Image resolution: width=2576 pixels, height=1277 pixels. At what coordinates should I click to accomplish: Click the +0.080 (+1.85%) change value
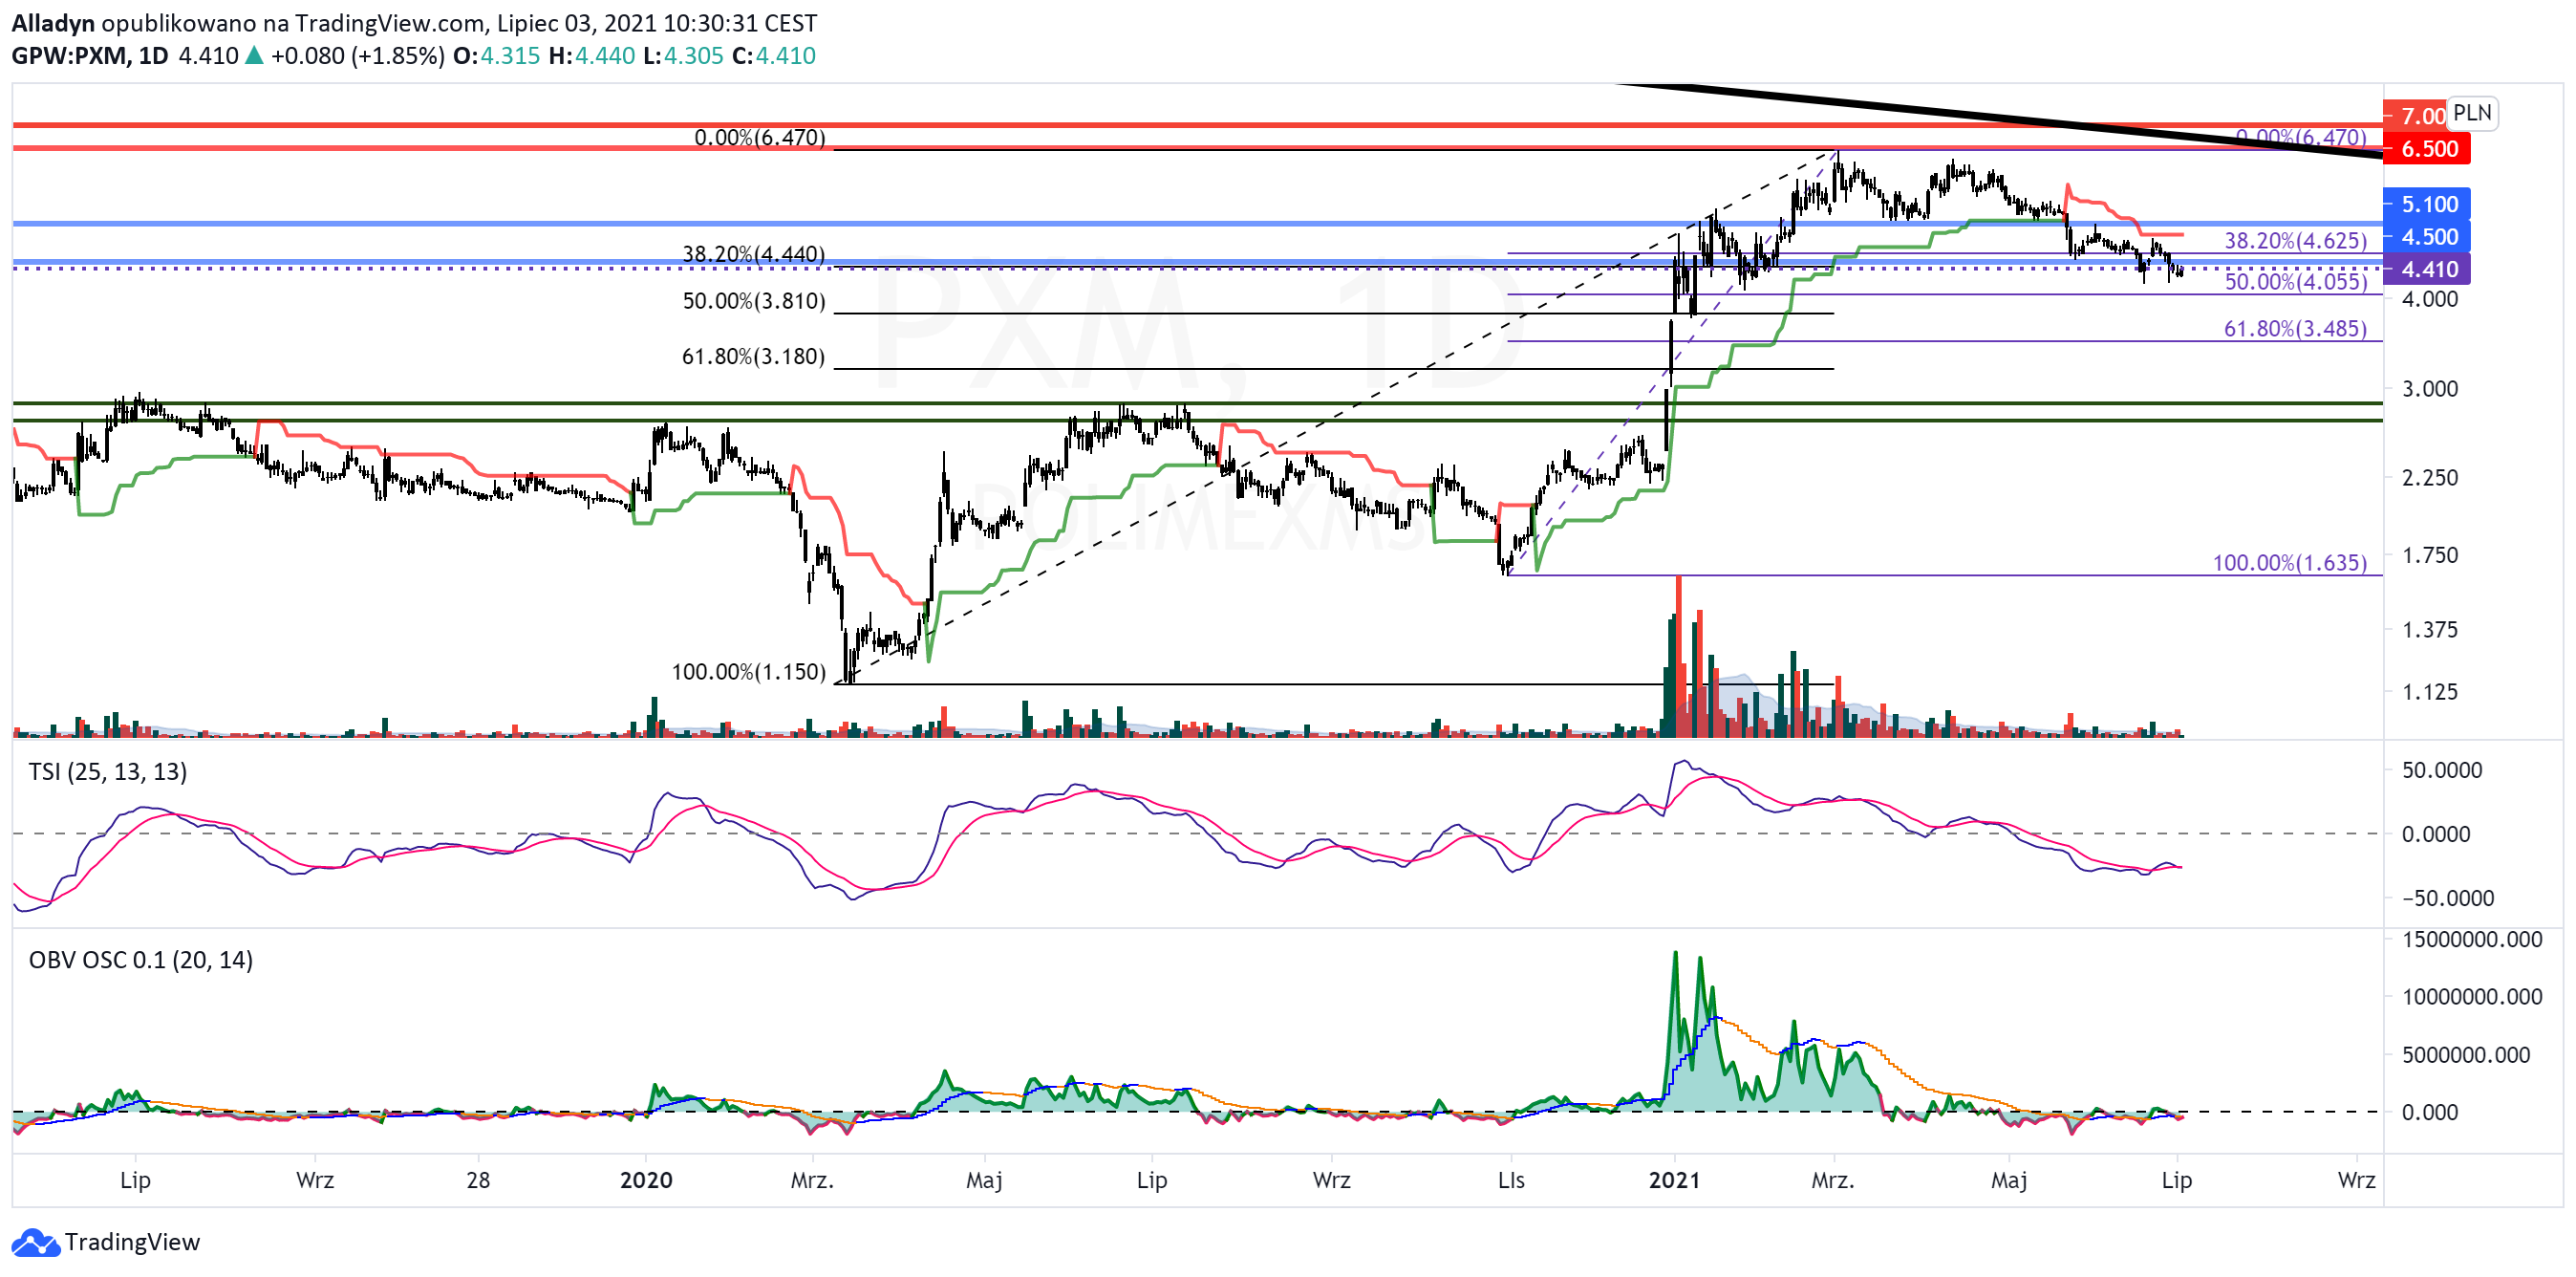pos(358,56)
